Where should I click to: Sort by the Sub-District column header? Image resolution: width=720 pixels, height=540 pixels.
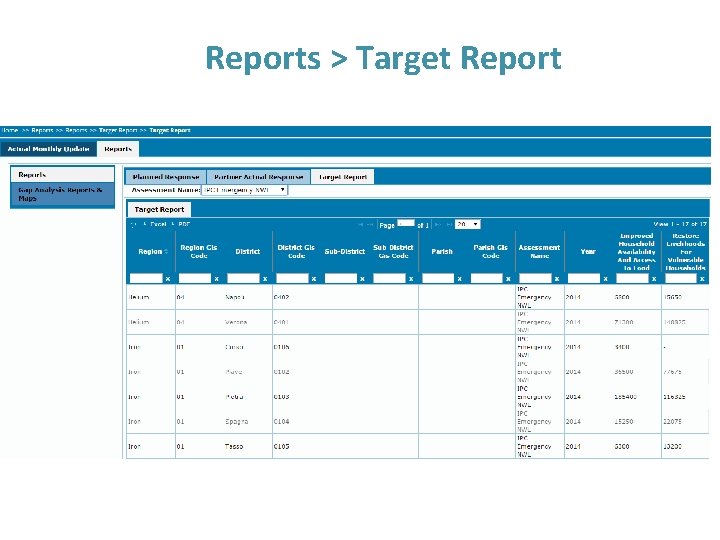pos(345,252)
